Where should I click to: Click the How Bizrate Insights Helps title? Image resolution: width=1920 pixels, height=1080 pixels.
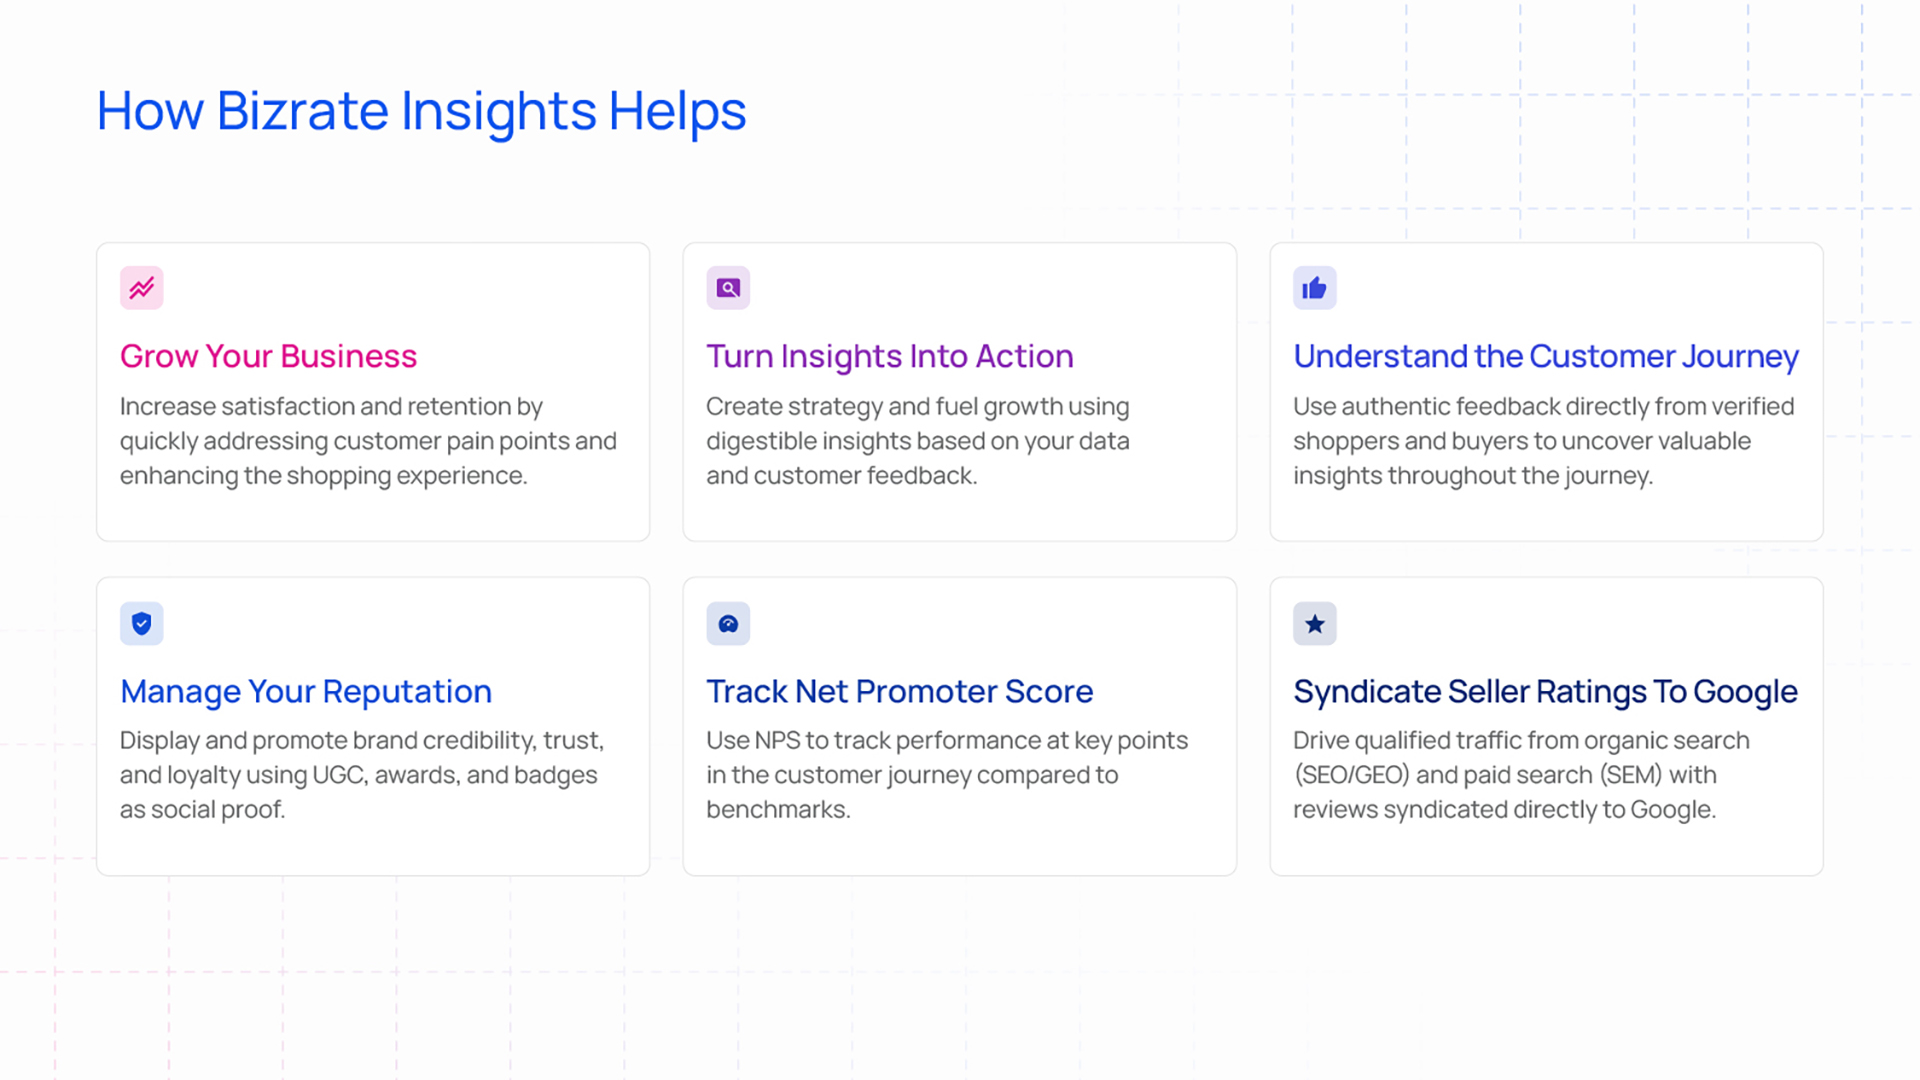[x=421, y=111]
